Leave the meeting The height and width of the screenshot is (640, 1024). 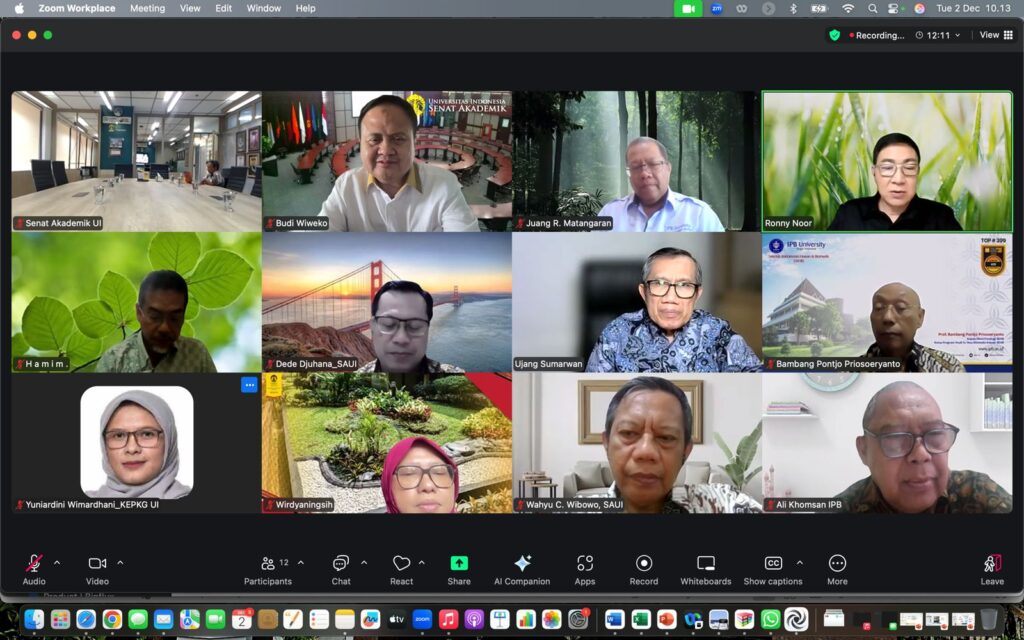pos(992,566)
